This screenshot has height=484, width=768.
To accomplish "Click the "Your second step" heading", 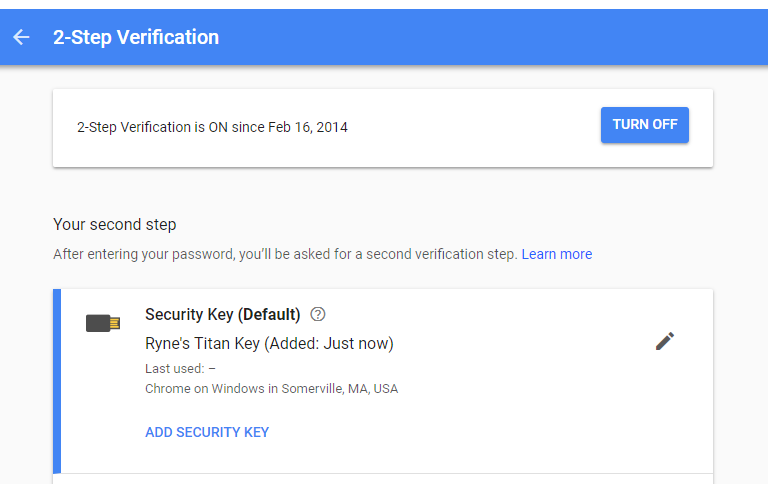I will click(114, 224).
